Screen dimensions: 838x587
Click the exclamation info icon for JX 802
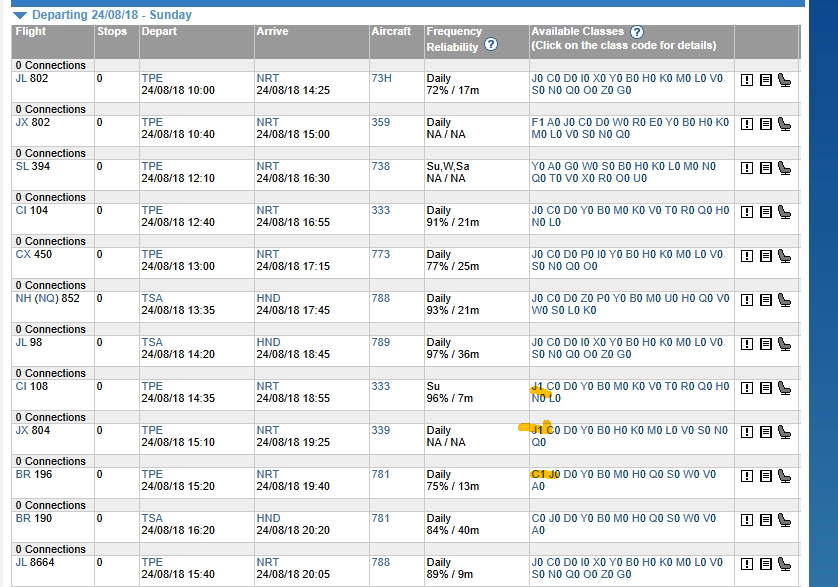click(x=747, y=124)
